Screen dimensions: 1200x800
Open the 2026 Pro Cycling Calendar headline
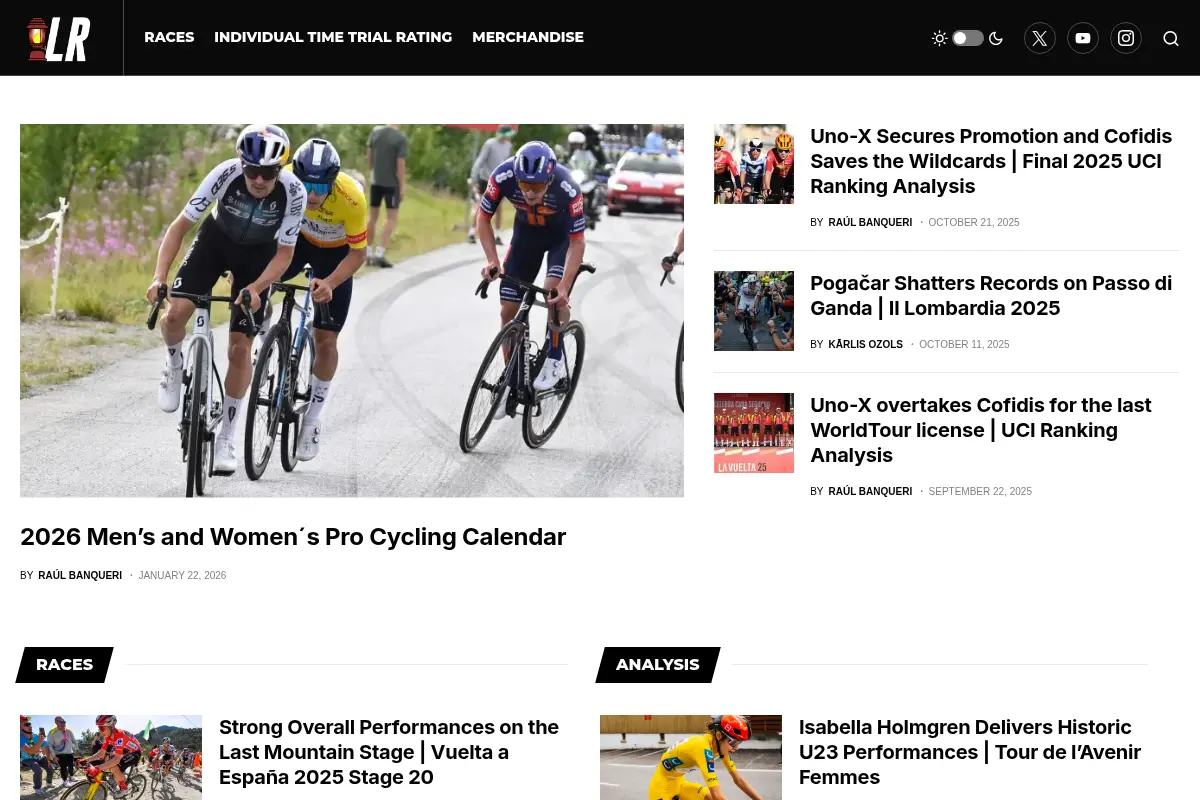(x=293, y=537)
